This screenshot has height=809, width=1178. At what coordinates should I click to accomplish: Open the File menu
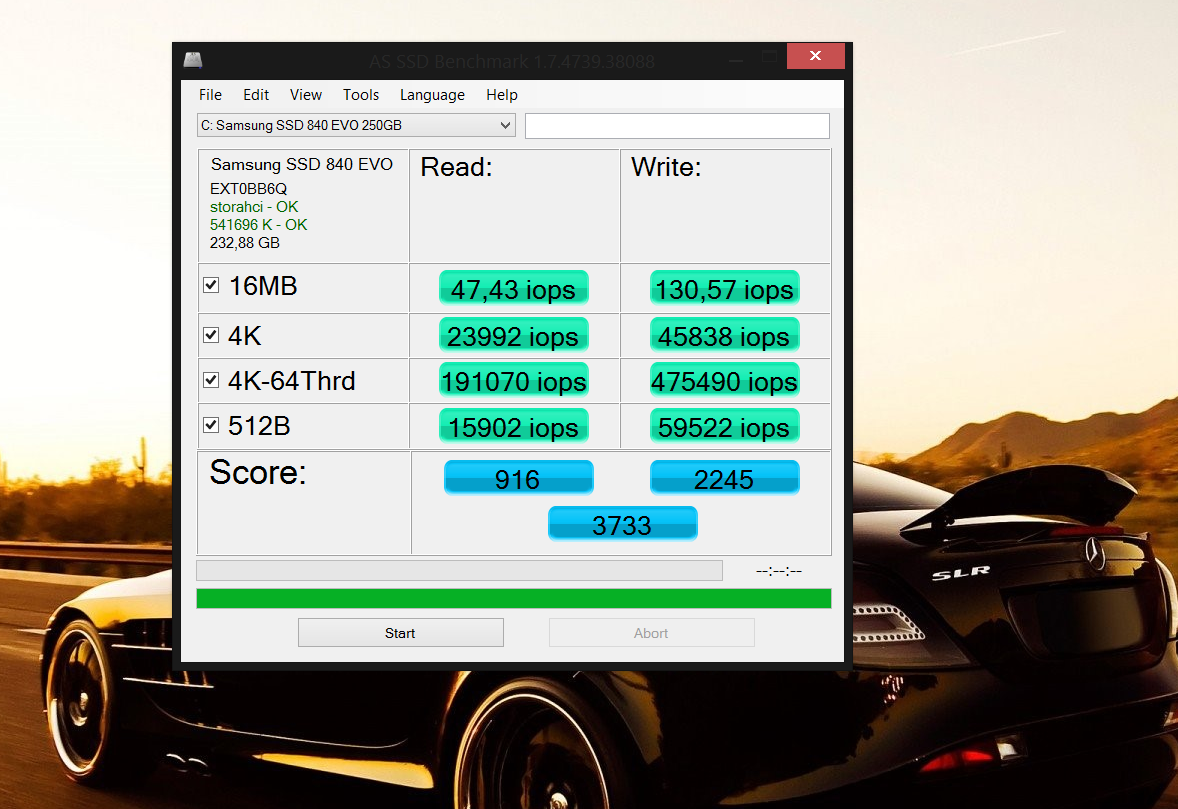(210, 95)
